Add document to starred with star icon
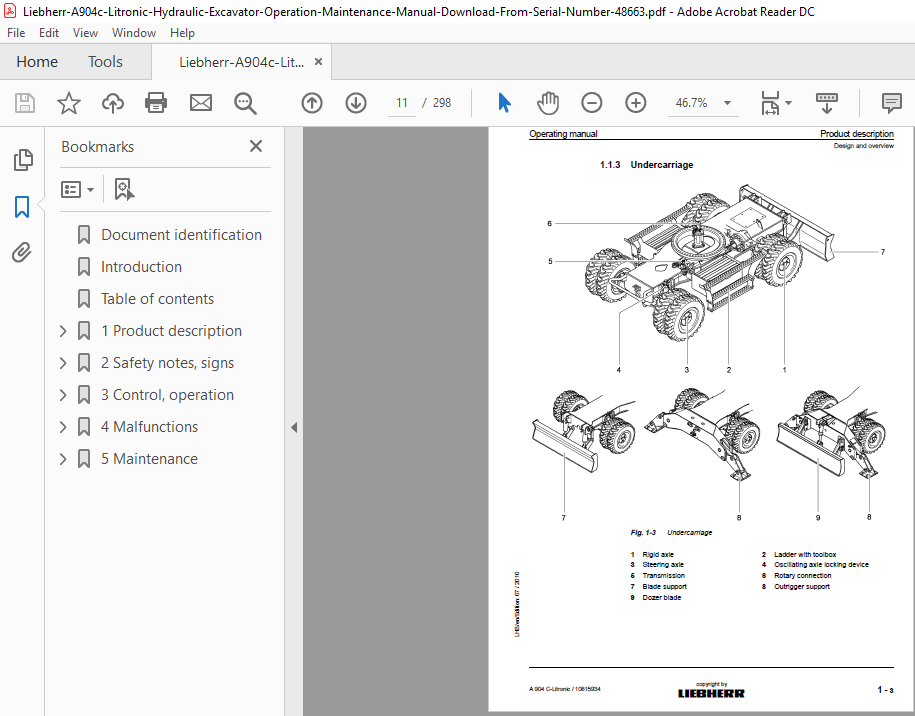The image size is (915, 716). pyautogui.click(x=69, y=103)
